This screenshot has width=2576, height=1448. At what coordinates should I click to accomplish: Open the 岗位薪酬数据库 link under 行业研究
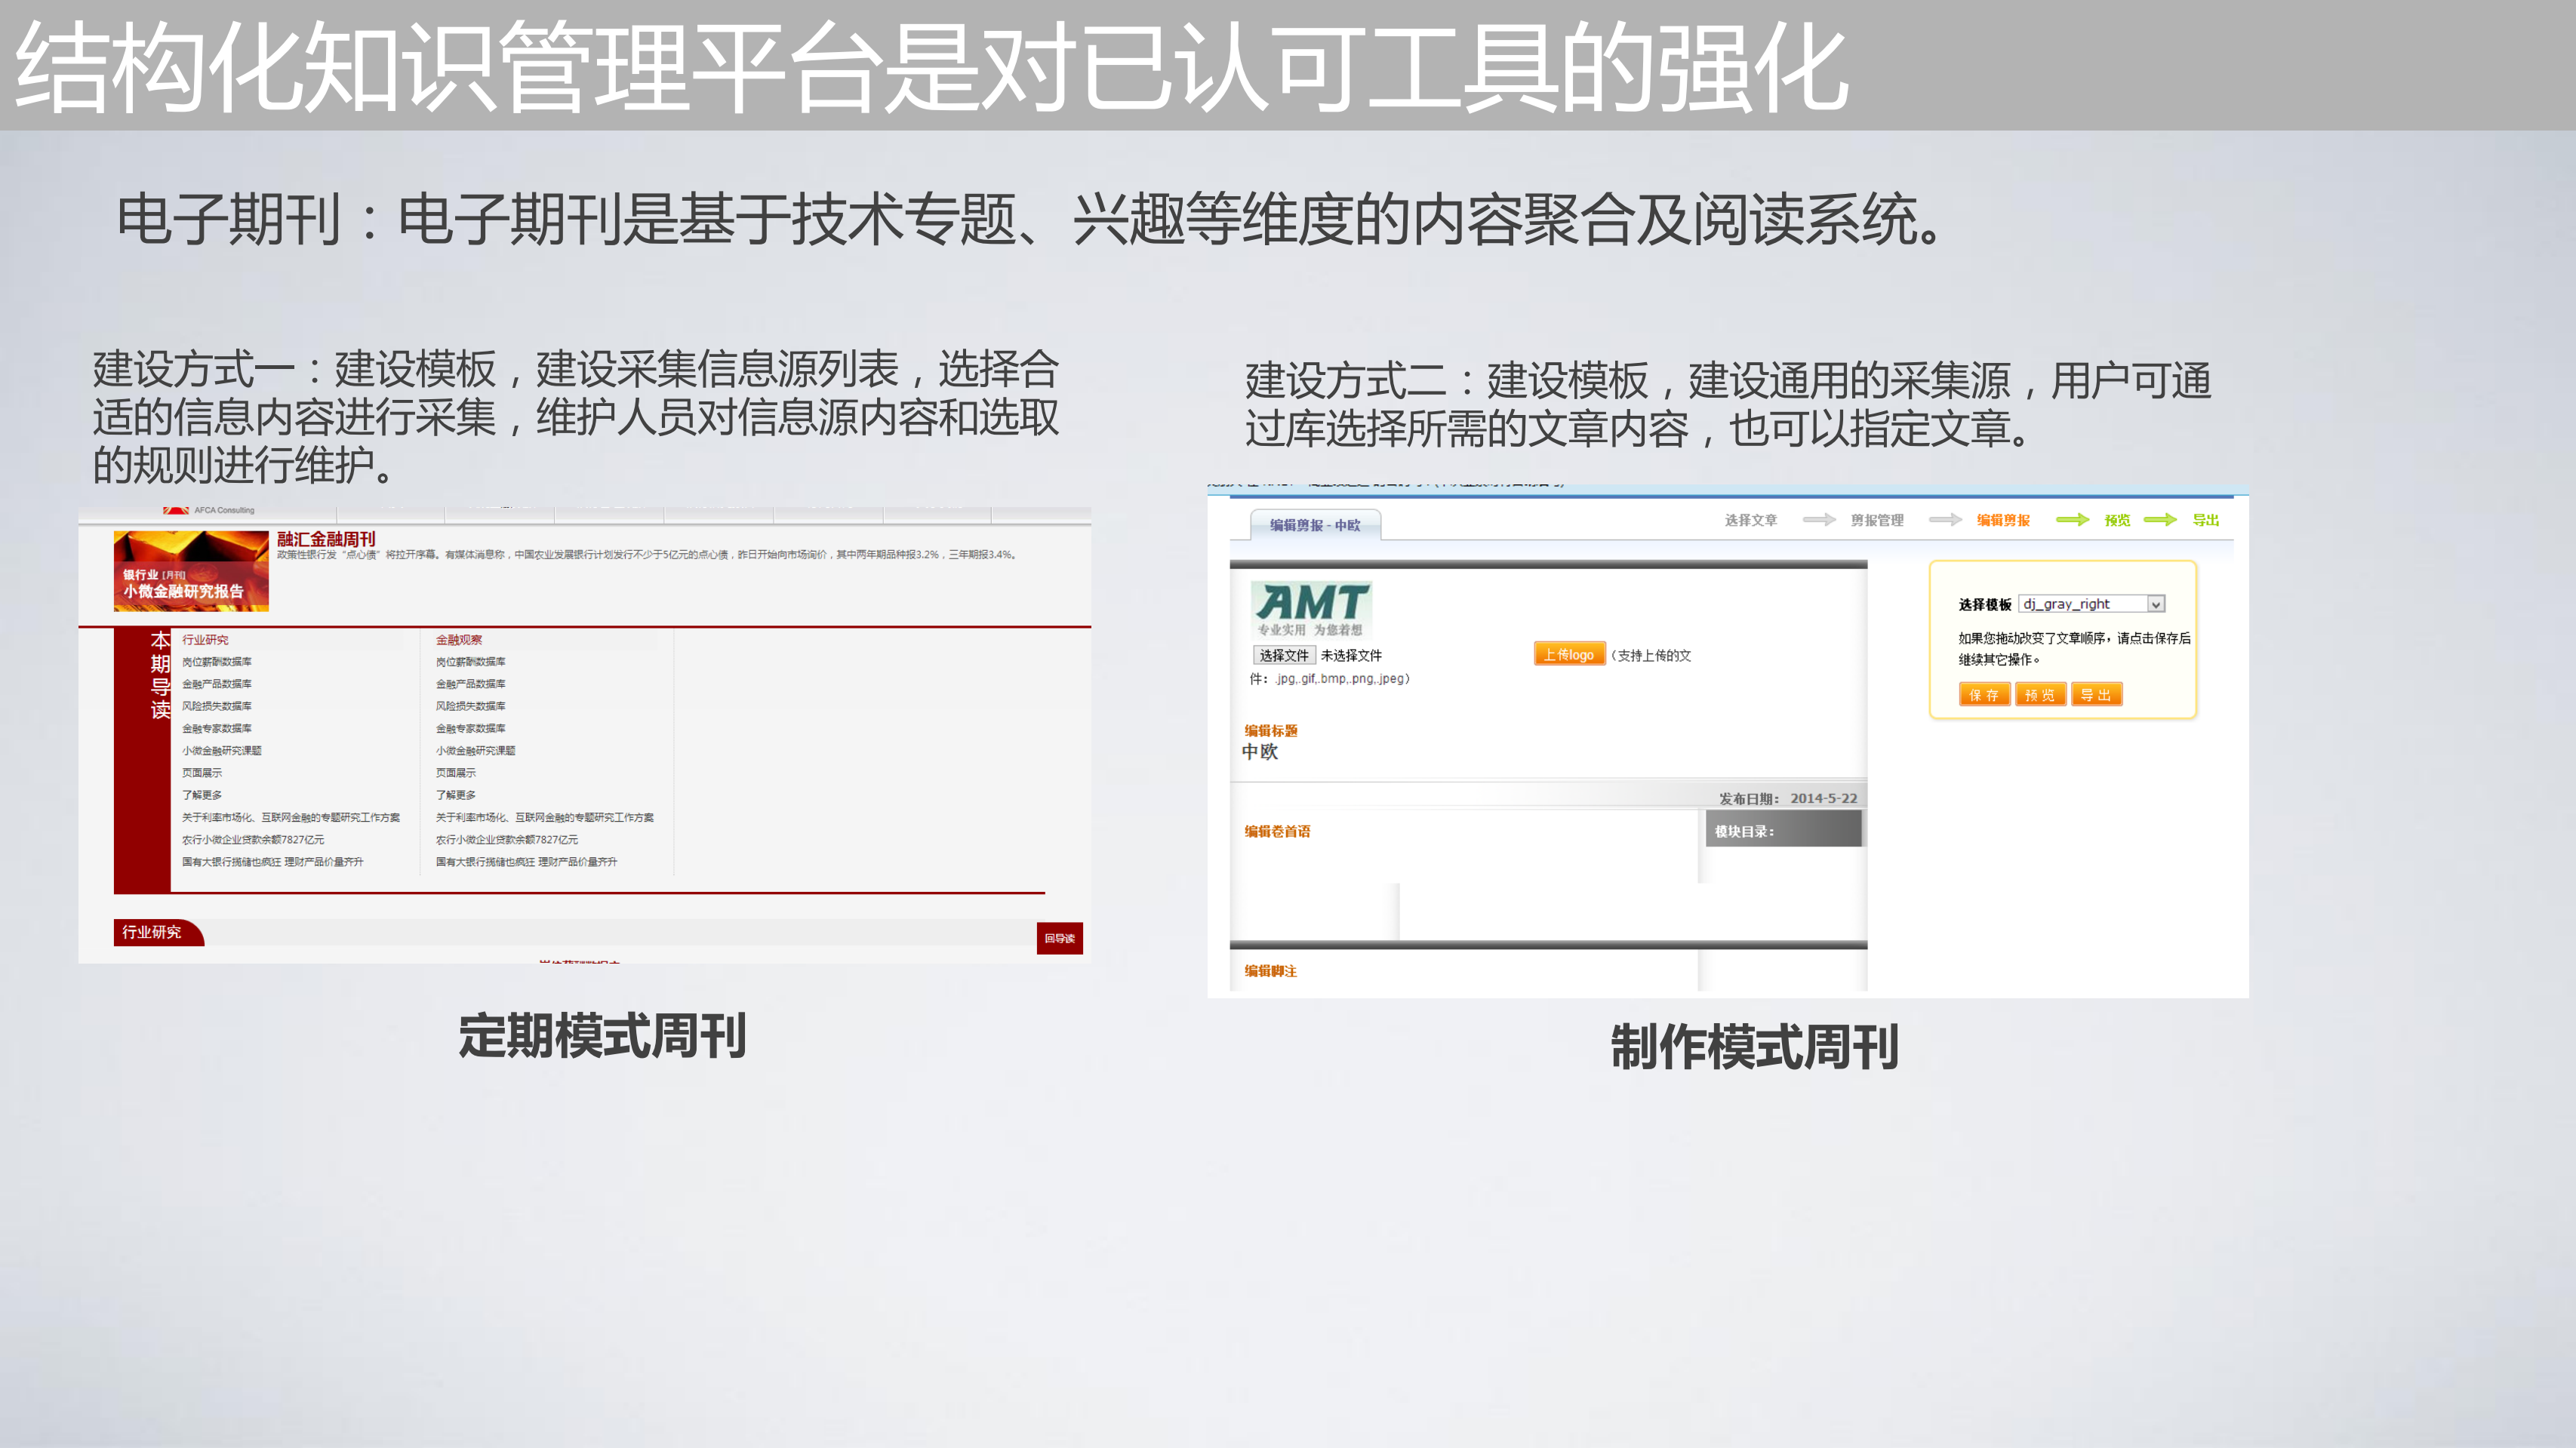click(x=219, y=661)
